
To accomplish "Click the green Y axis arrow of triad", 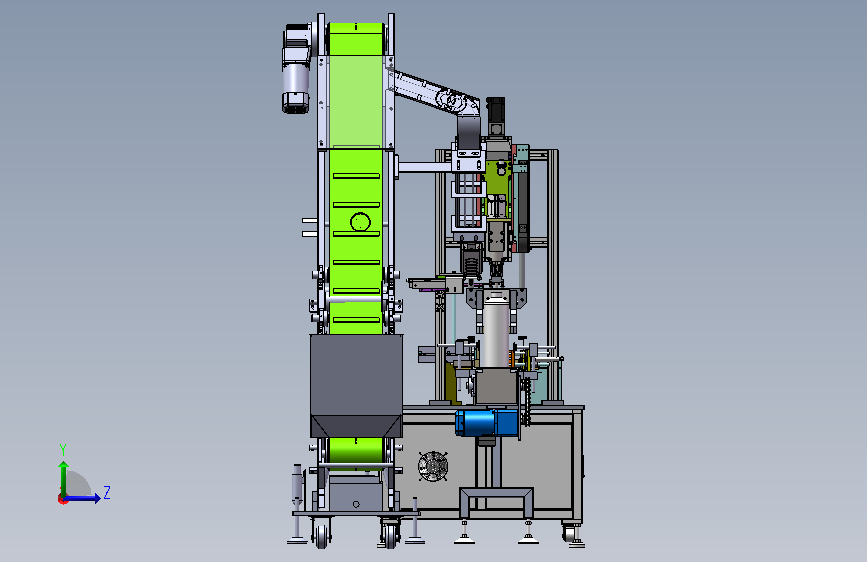I will point(64,479).
